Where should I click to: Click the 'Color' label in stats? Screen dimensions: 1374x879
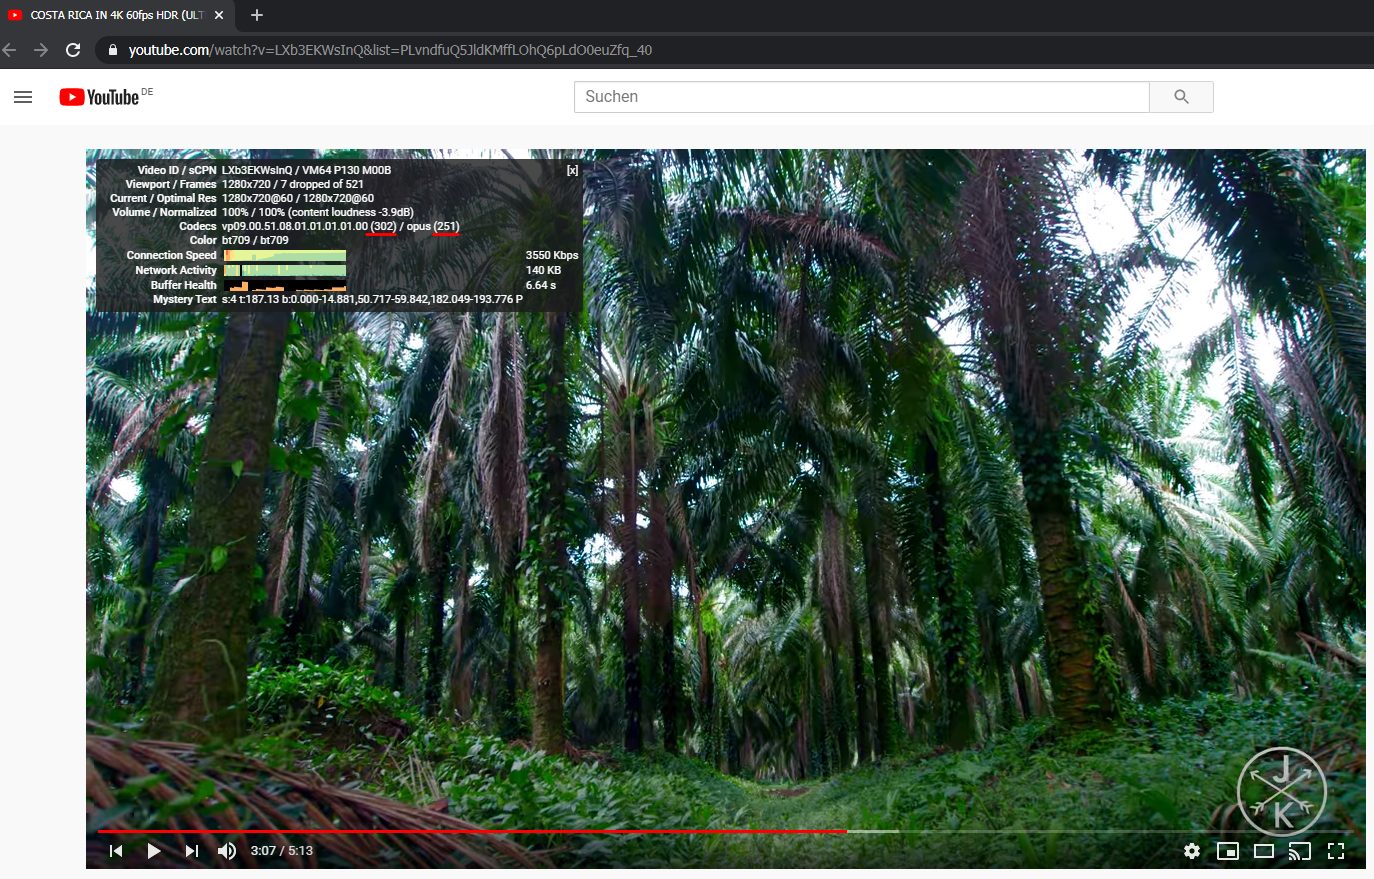click(x=203, y=240)
